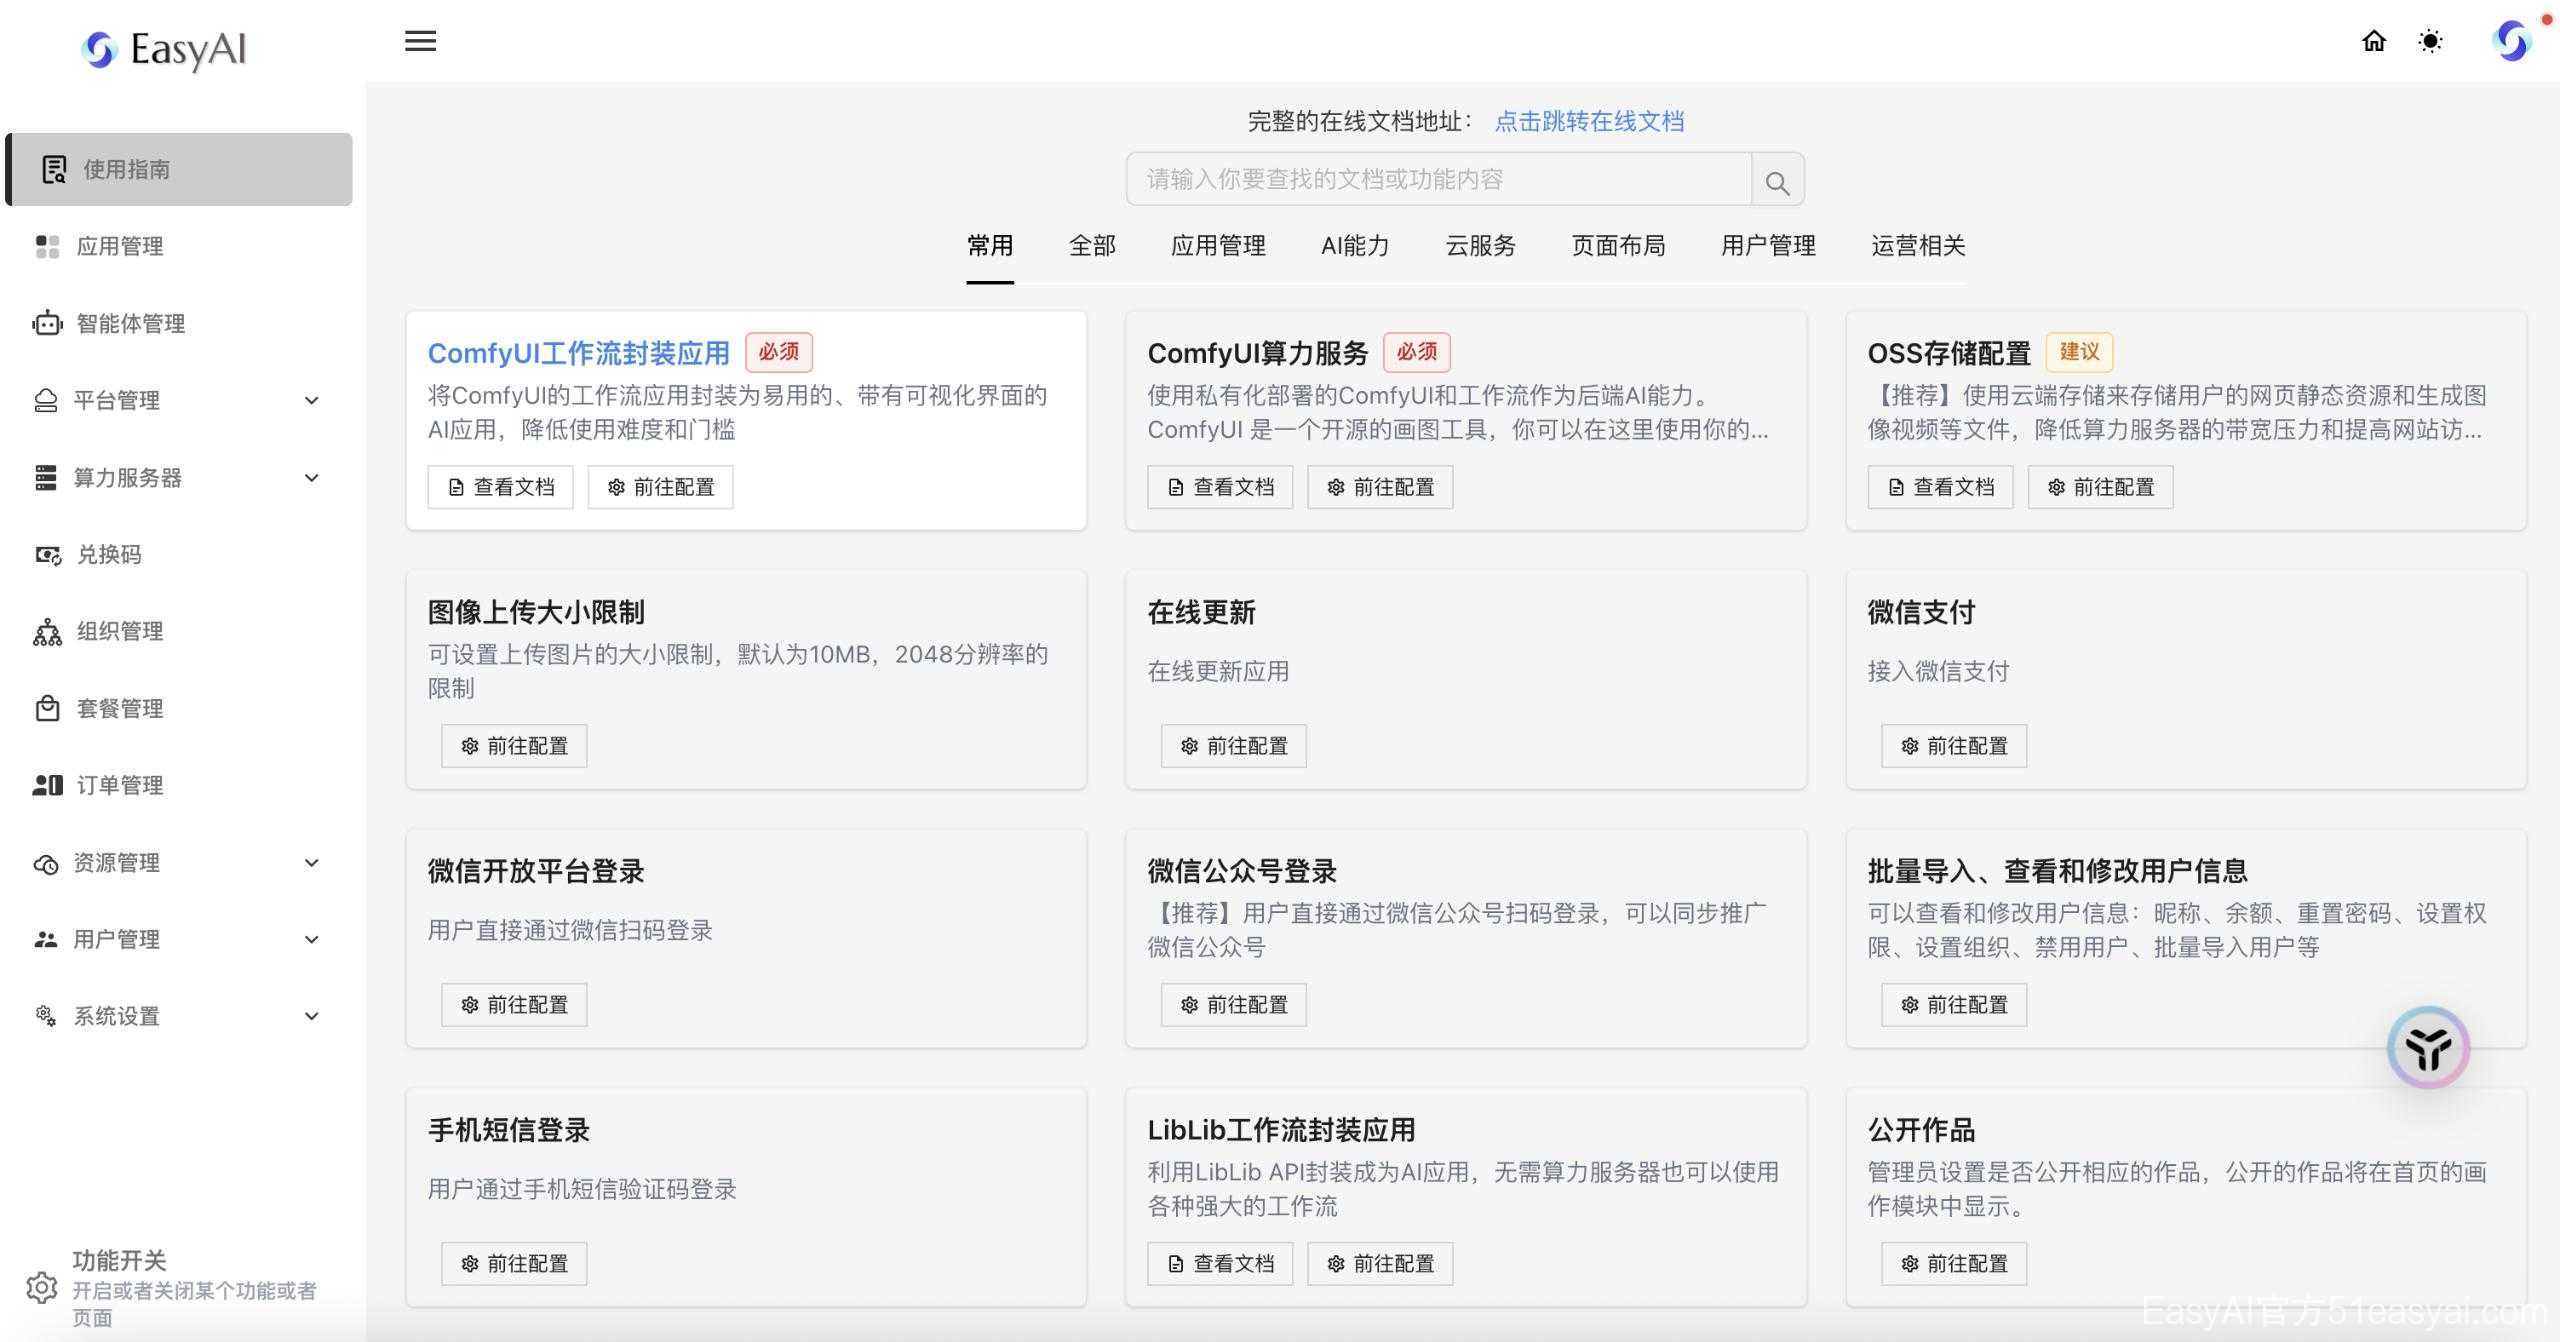Go to config for 手机短信登录
Viewport: 2560px width, 1342px height.
pos(514,1264)
